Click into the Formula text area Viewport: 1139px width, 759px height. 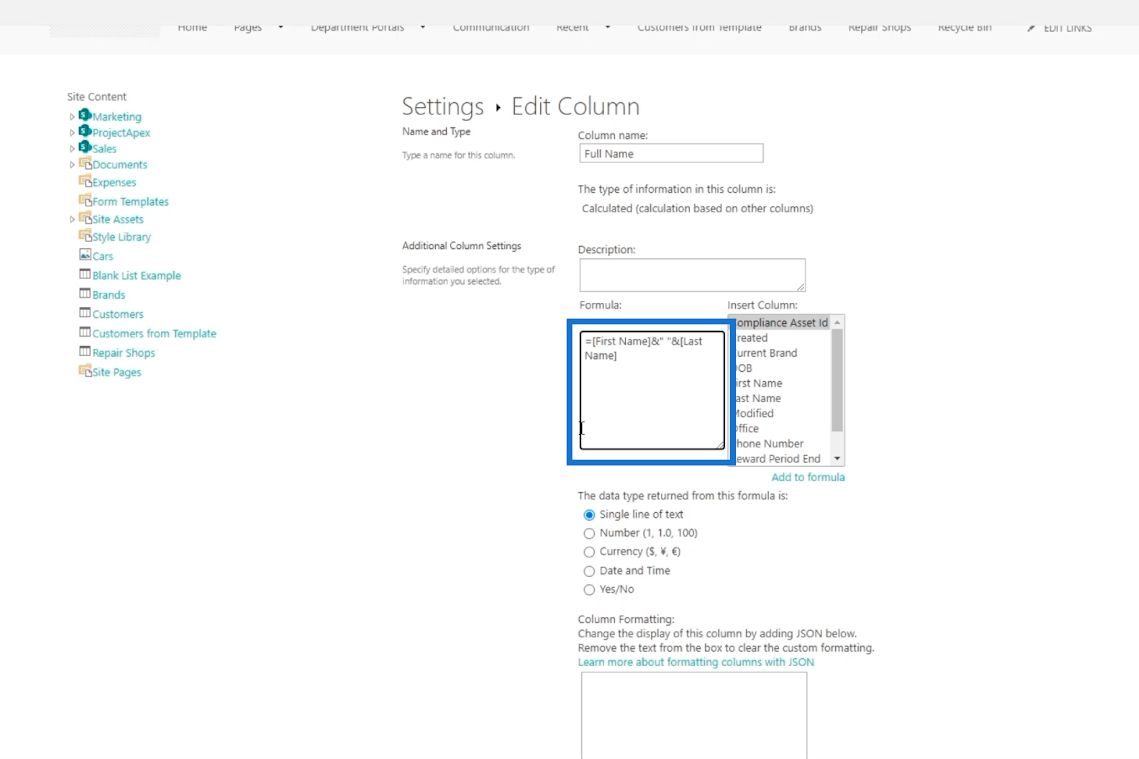coord(652,390)
